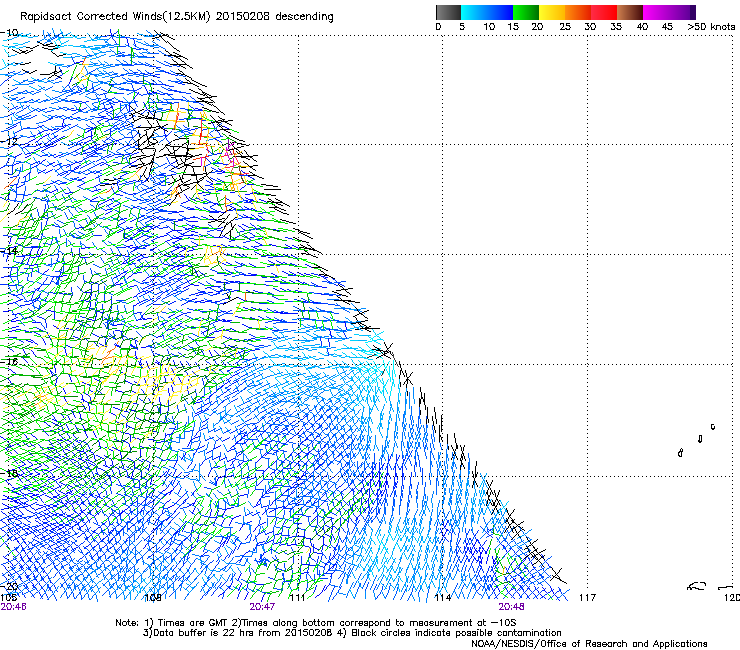The height and width of the screenshot is (650, 740).
Task: Click the legend number '10'
Action: tap(489, 27)
